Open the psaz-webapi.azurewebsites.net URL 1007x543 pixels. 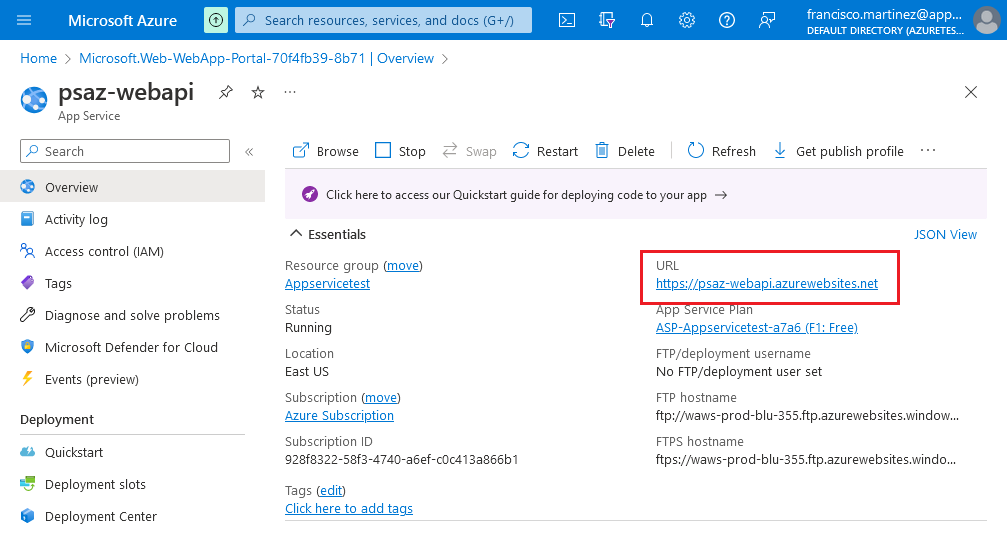[767, 284]
